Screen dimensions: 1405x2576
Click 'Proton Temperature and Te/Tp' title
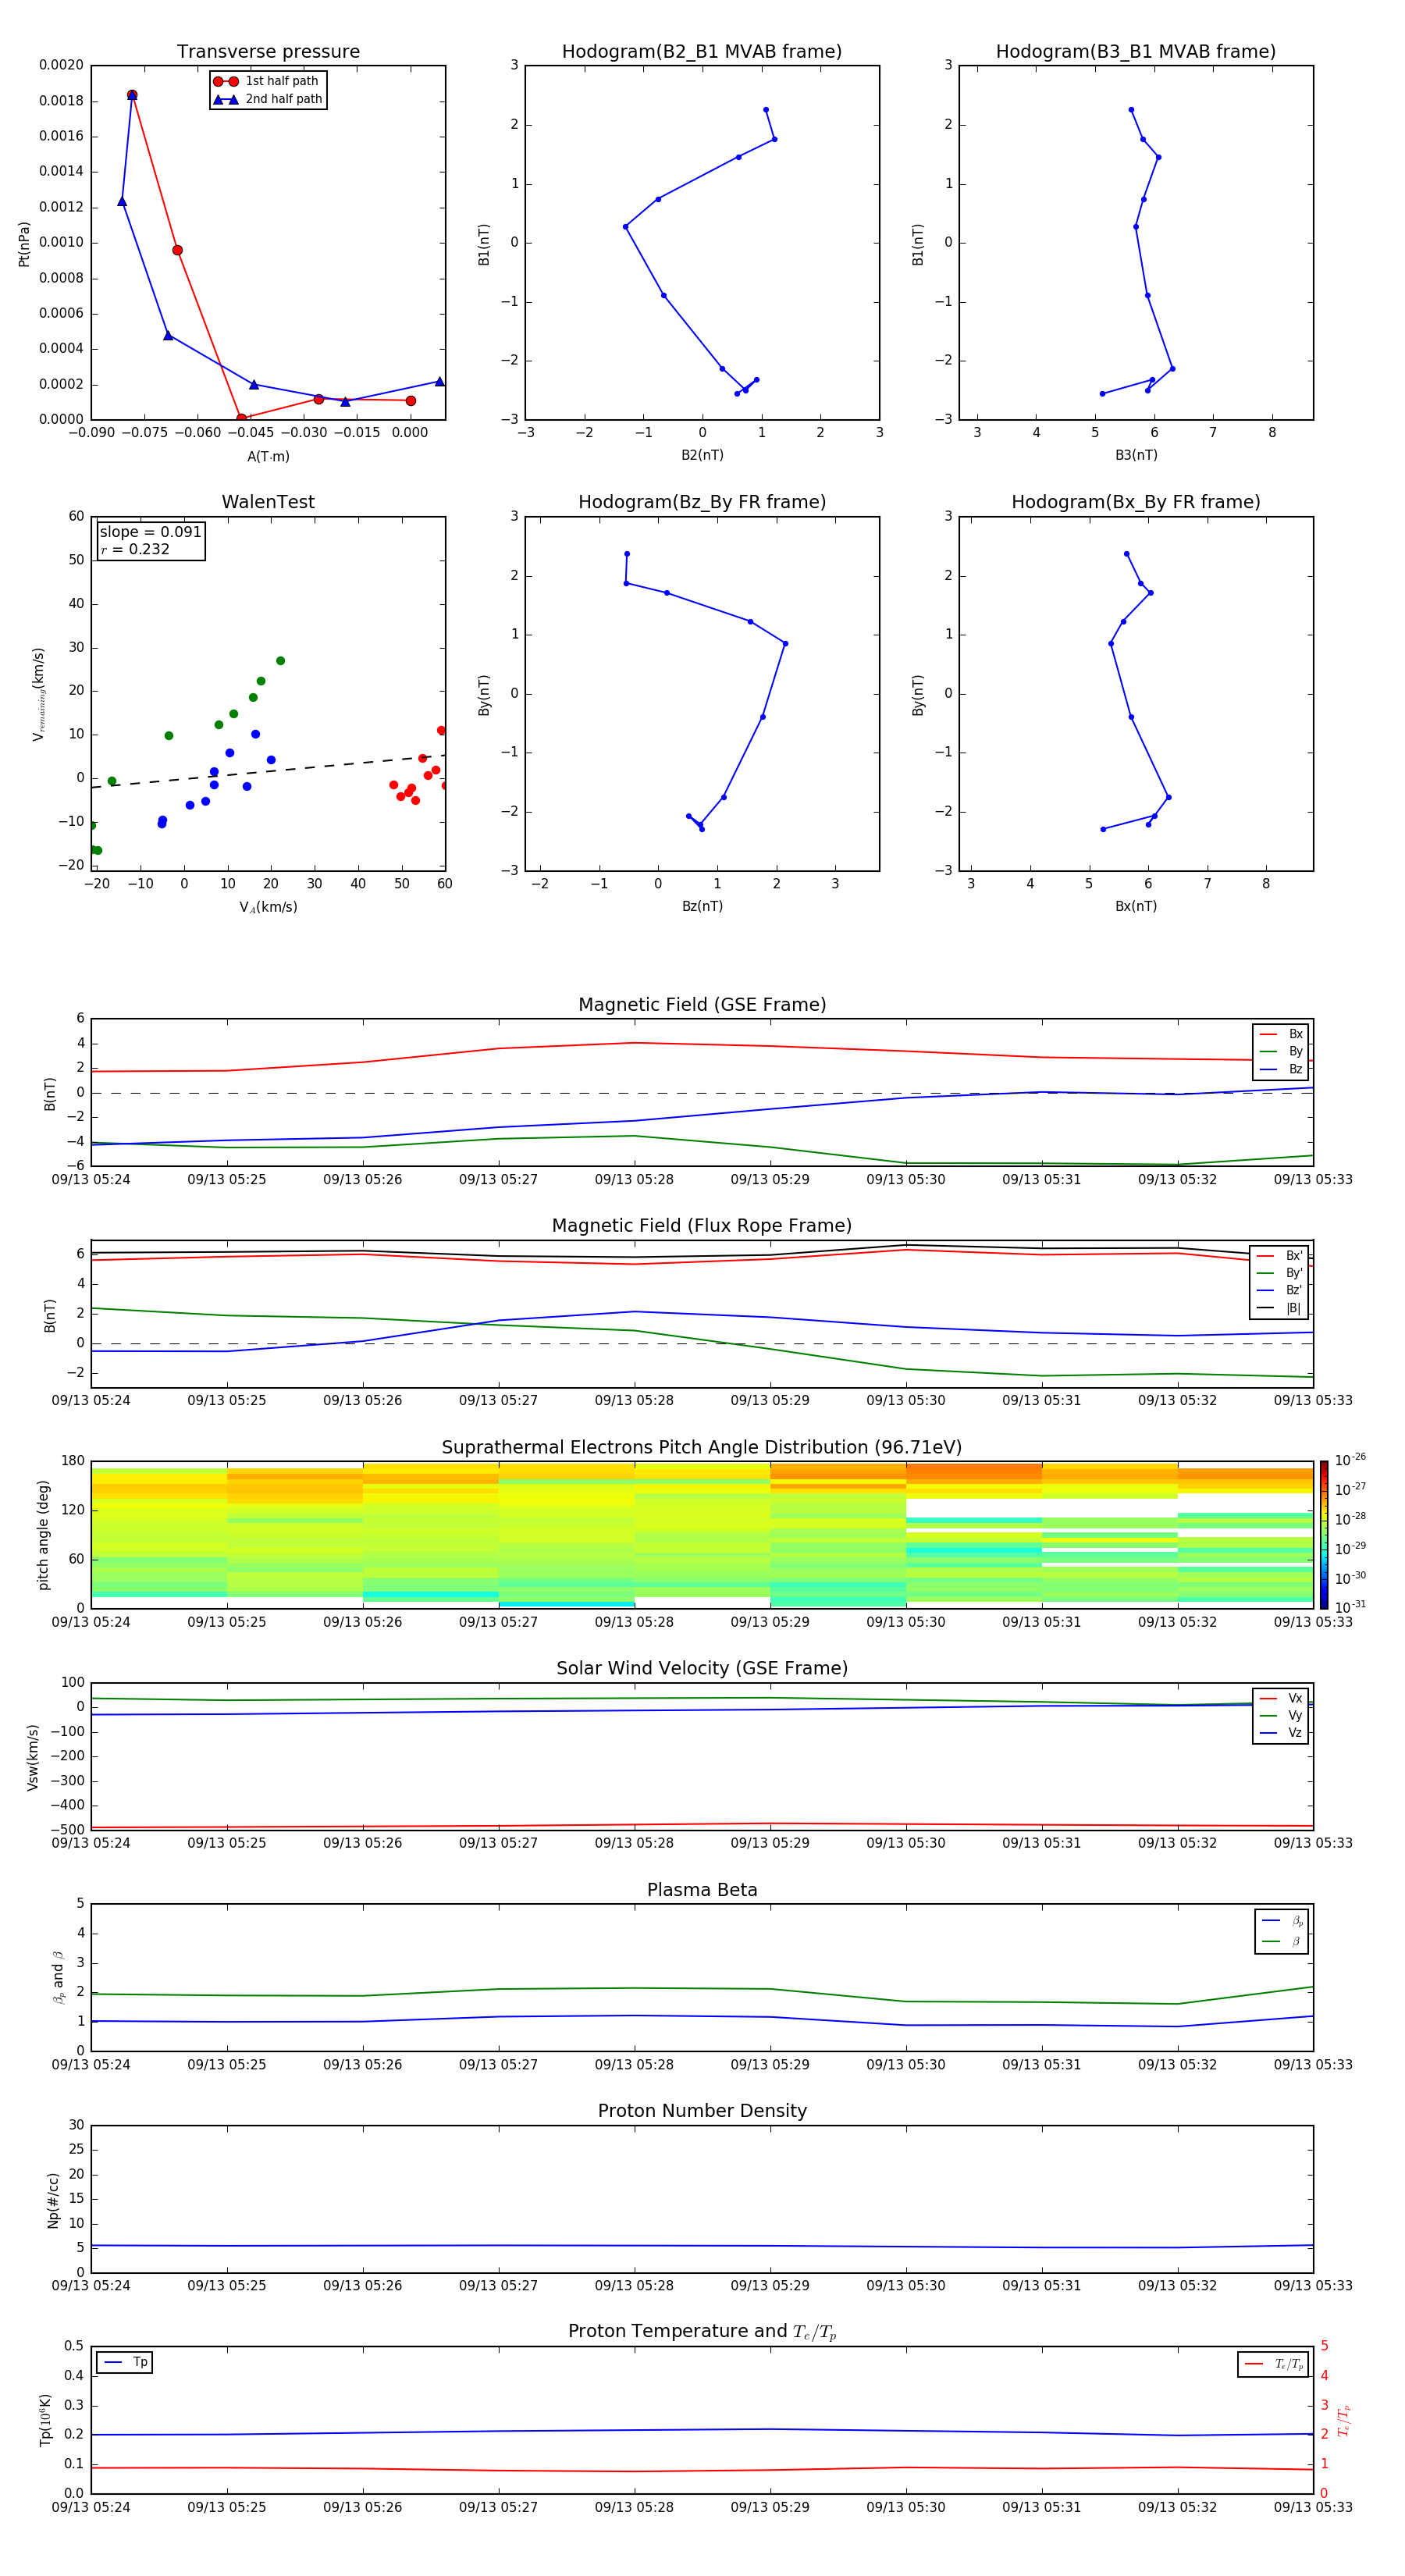(x=702, y=2331)
